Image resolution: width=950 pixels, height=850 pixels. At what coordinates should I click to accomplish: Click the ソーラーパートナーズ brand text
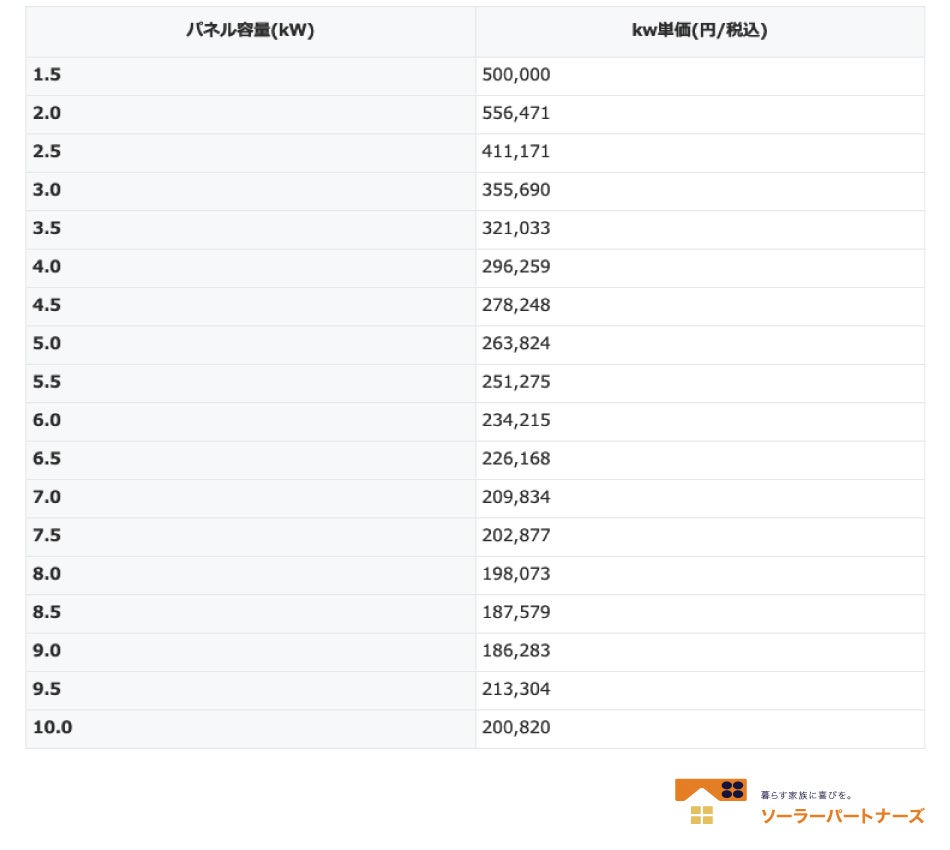click(842, 816)
